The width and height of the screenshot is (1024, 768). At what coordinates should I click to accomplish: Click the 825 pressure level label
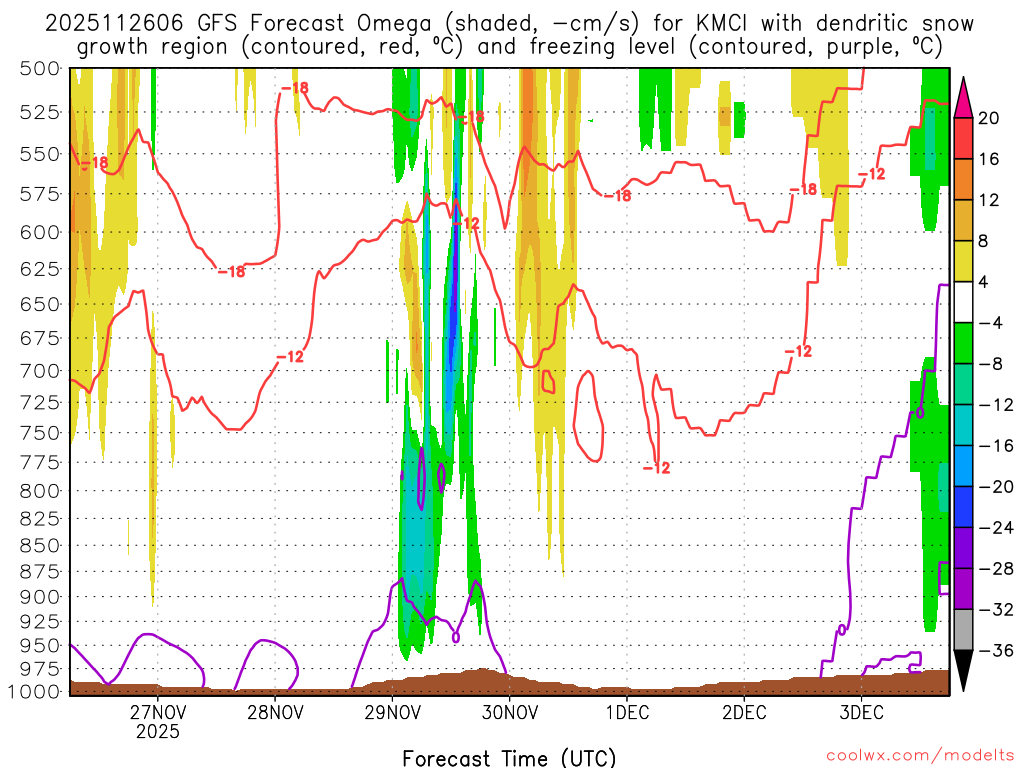40,519
